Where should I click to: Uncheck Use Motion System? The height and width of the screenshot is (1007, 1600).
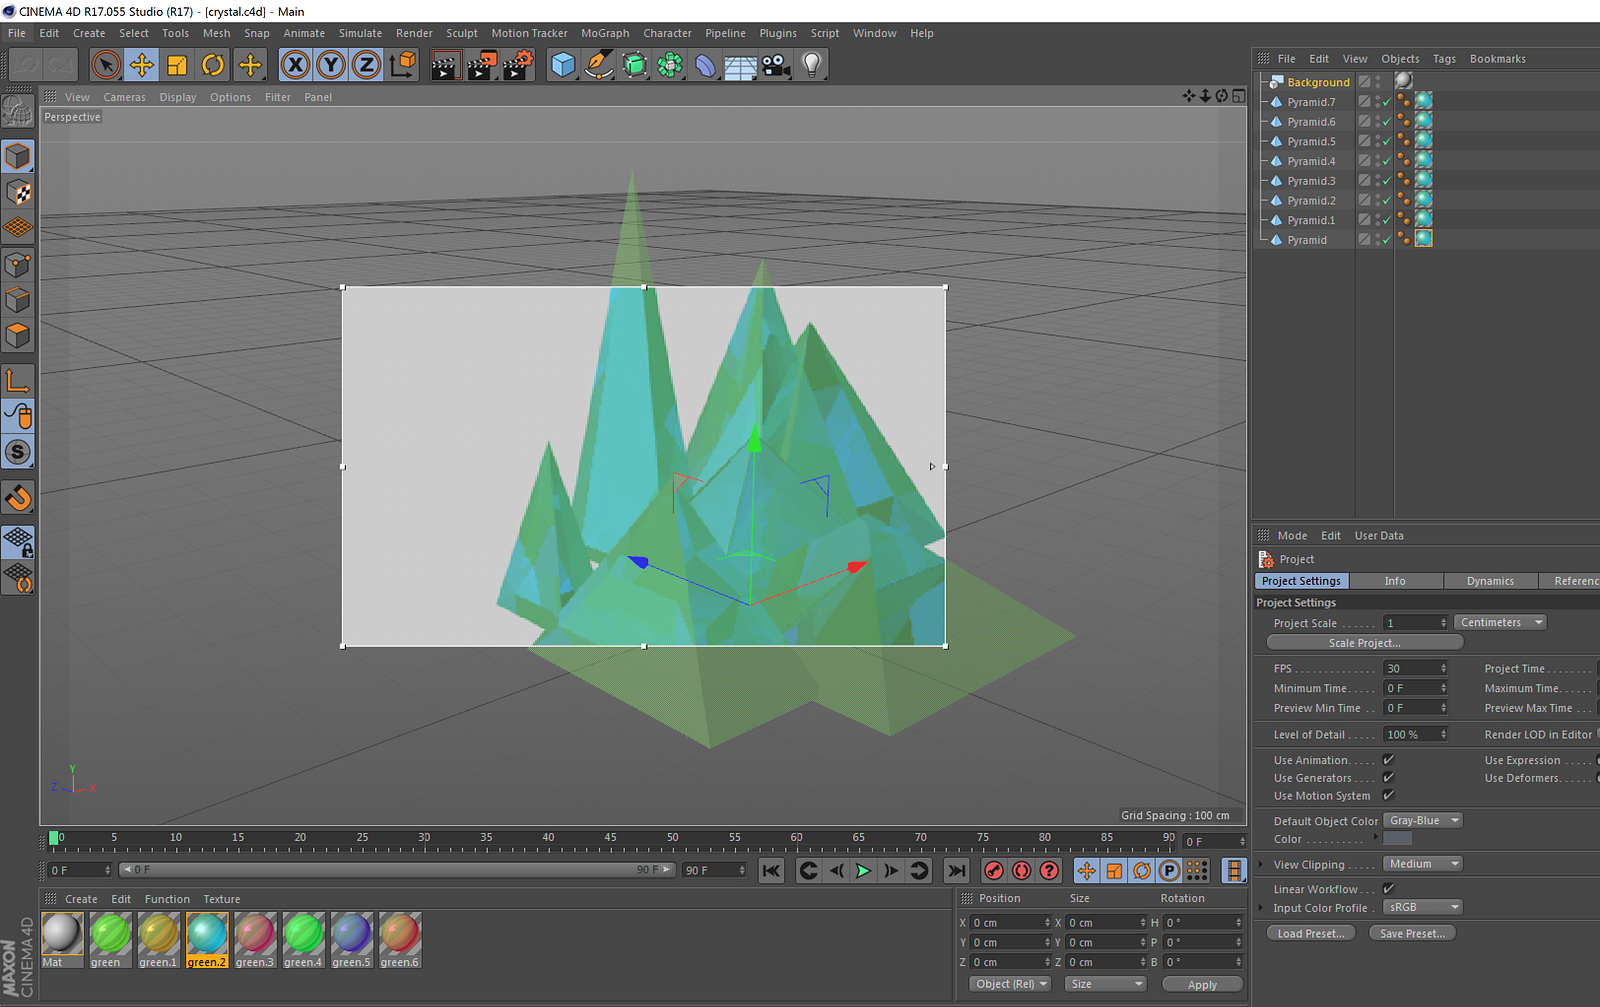(1388, 796)
